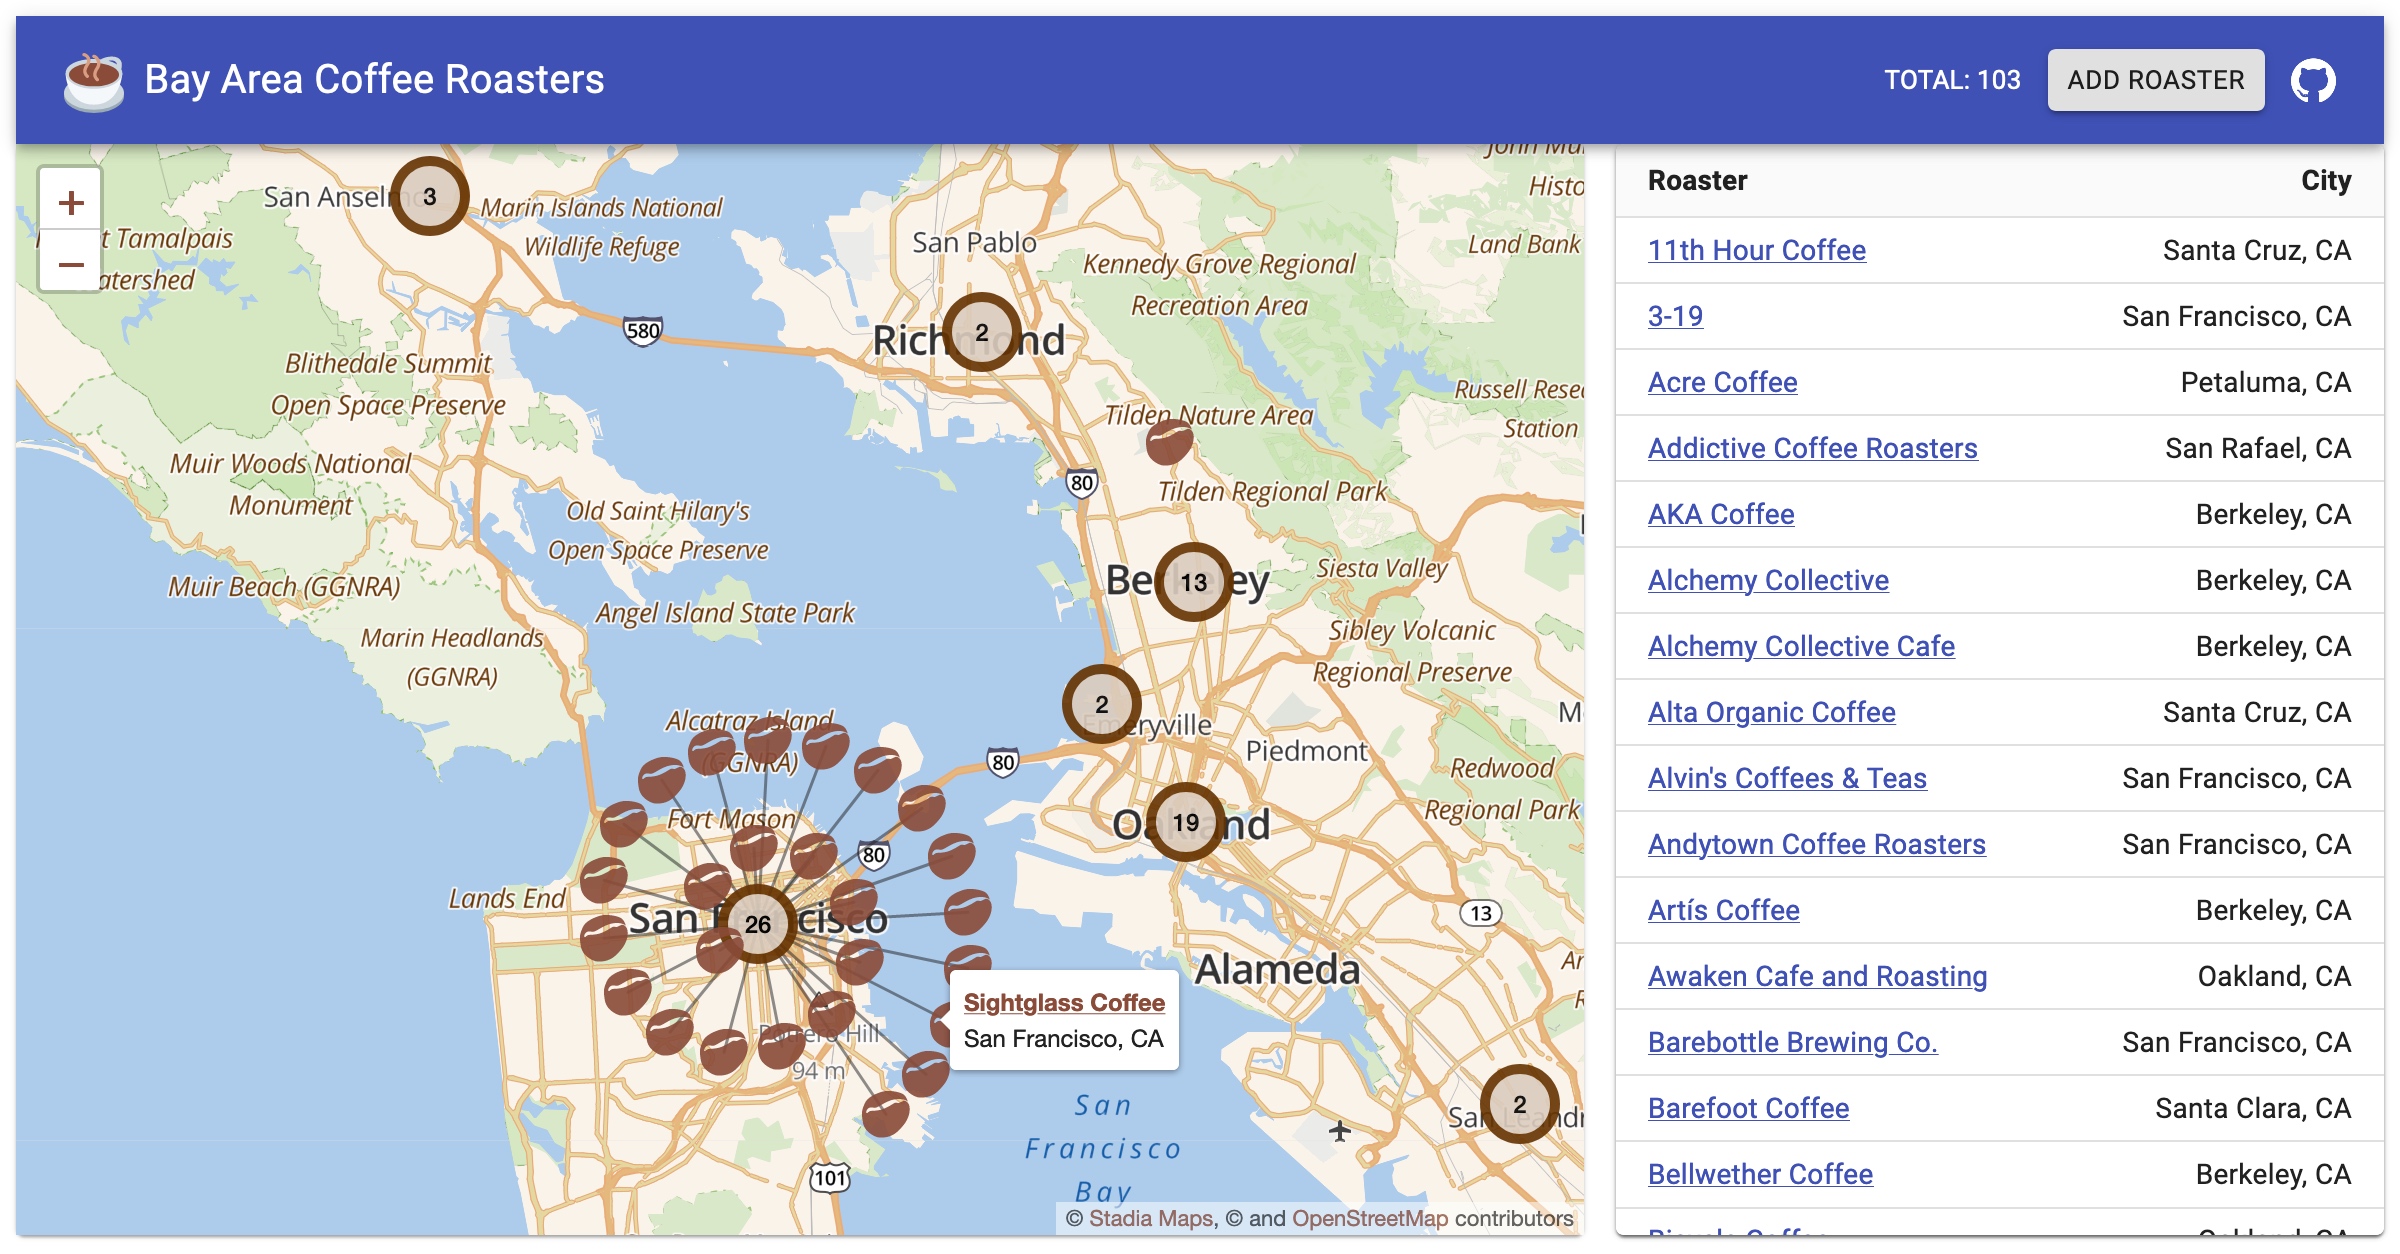Open the Alchemy Collective Cafe link
The width and height of the screenshot is (2400, 1254).
[1801, 646]
